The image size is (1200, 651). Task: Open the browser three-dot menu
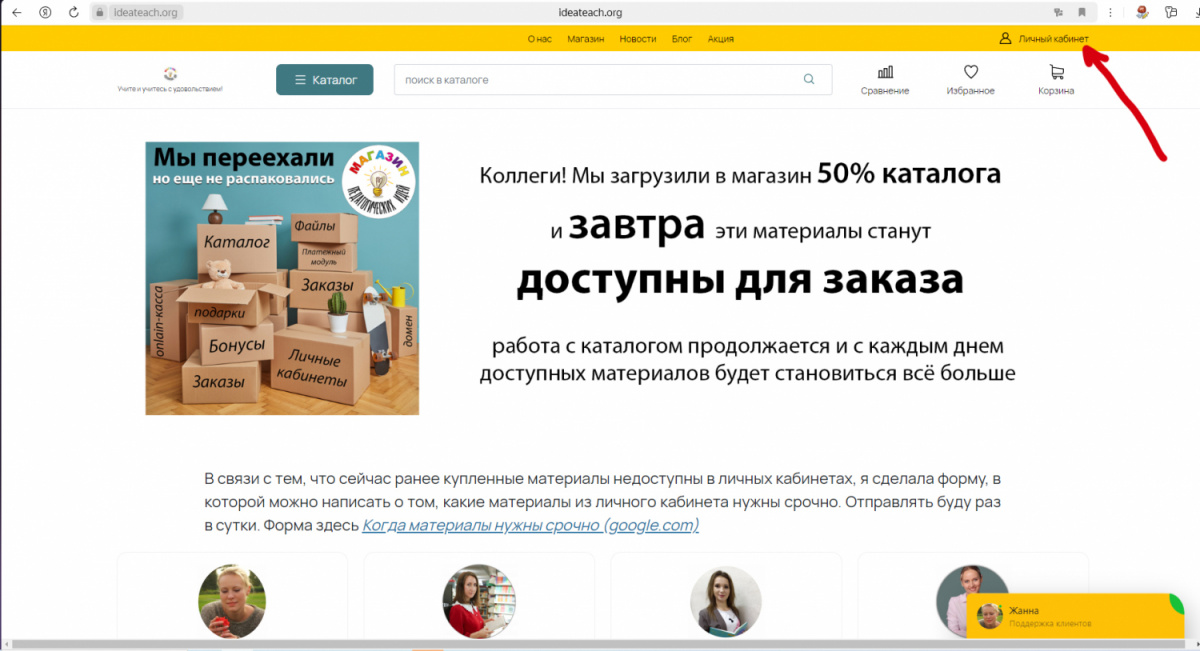pyautogui.click(x=1111, y=12)
